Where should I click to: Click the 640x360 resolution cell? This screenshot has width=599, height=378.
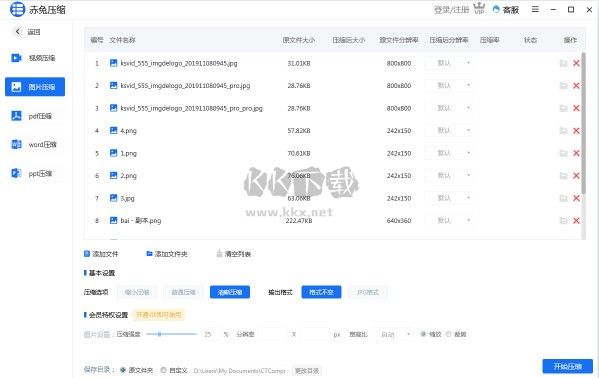pos(399,221)
